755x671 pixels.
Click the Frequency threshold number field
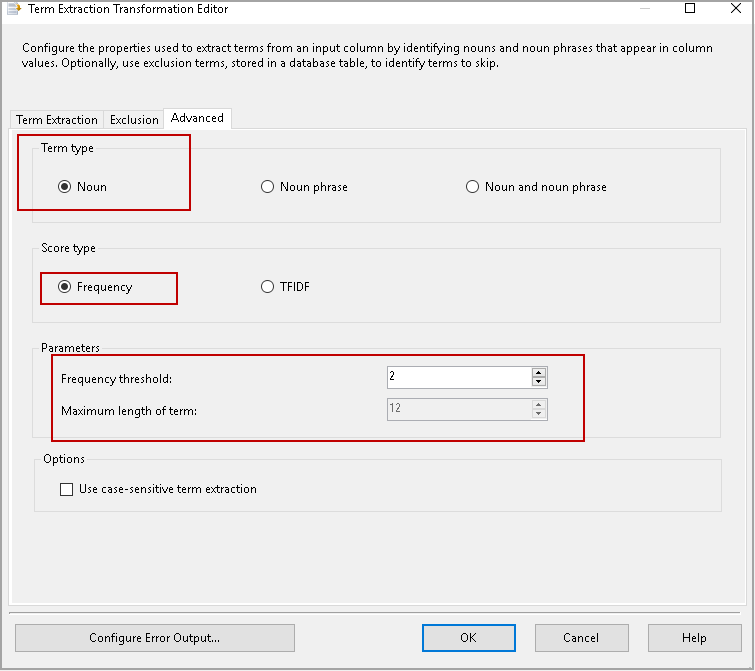pos(458,377)
